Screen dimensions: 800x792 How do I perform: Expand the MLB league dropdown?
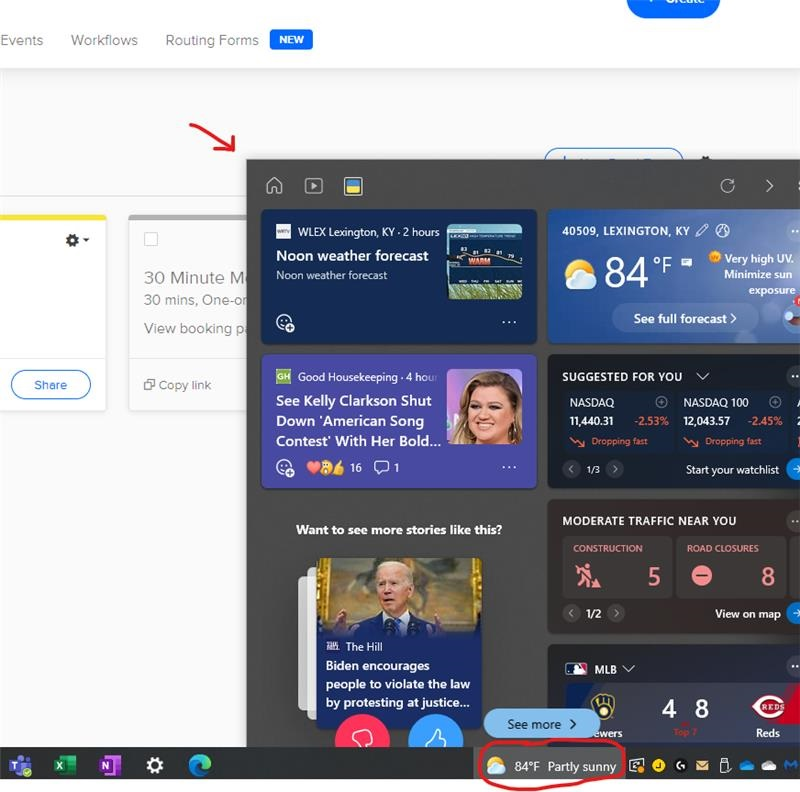[x=629, y=669]
